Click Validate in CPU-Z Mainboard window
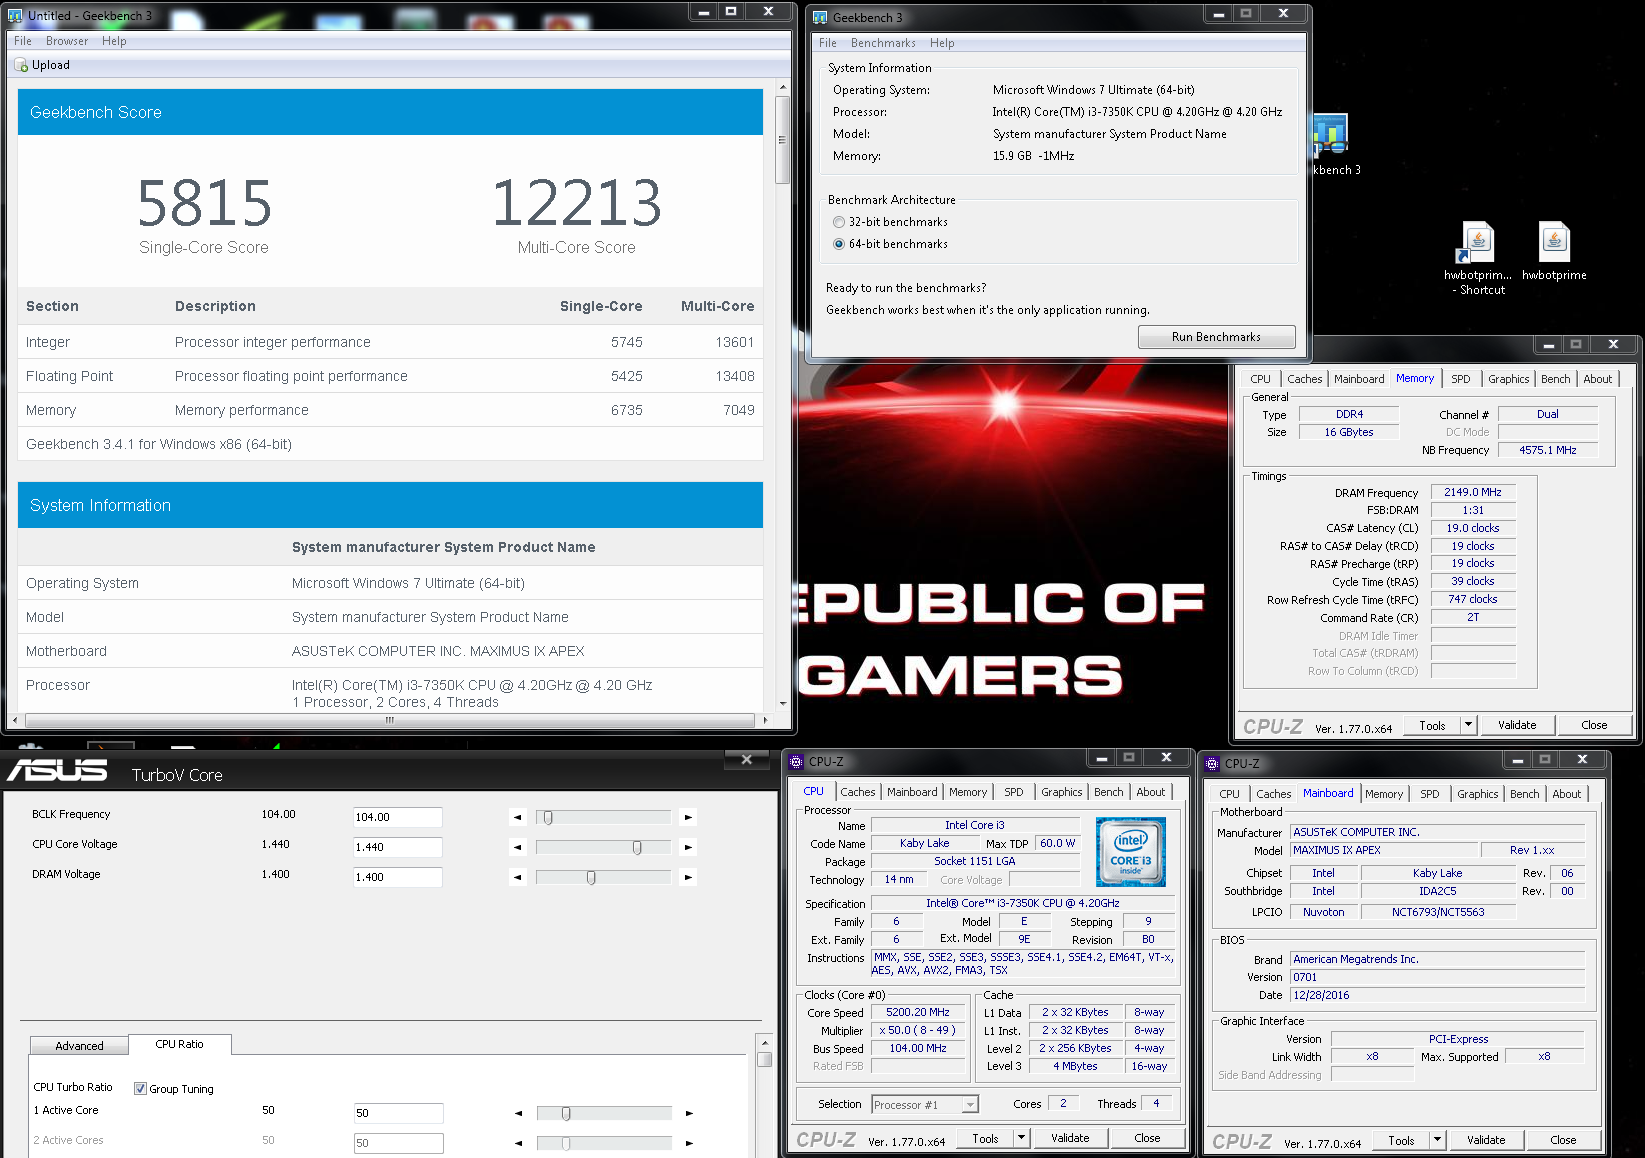 pyautogui.click(x=1486, y=1140)
